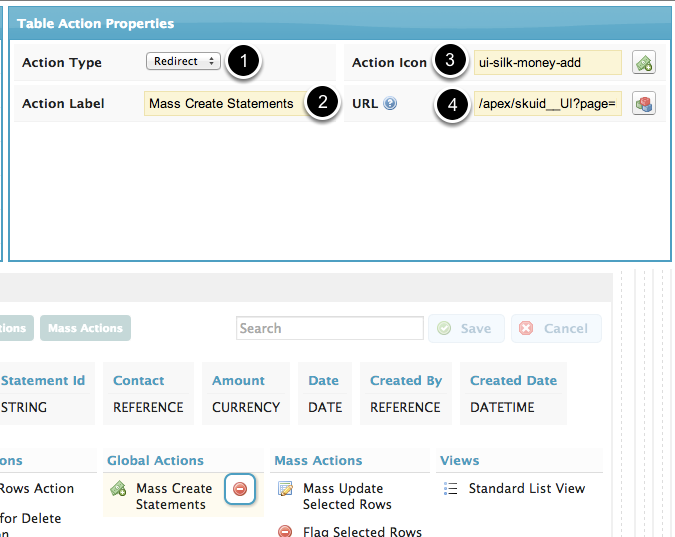Click the money-add icon in Global Actions
This screenshot has width=675, height=537.
(118, 489)
